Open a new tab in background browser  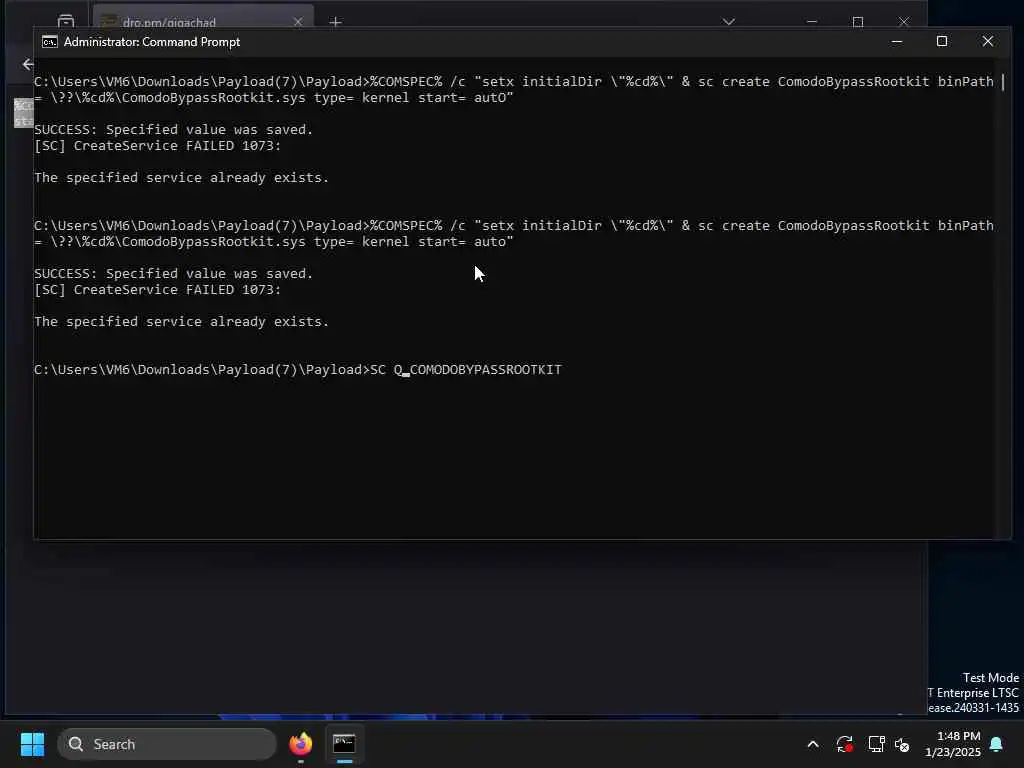[x=336, y=22]
